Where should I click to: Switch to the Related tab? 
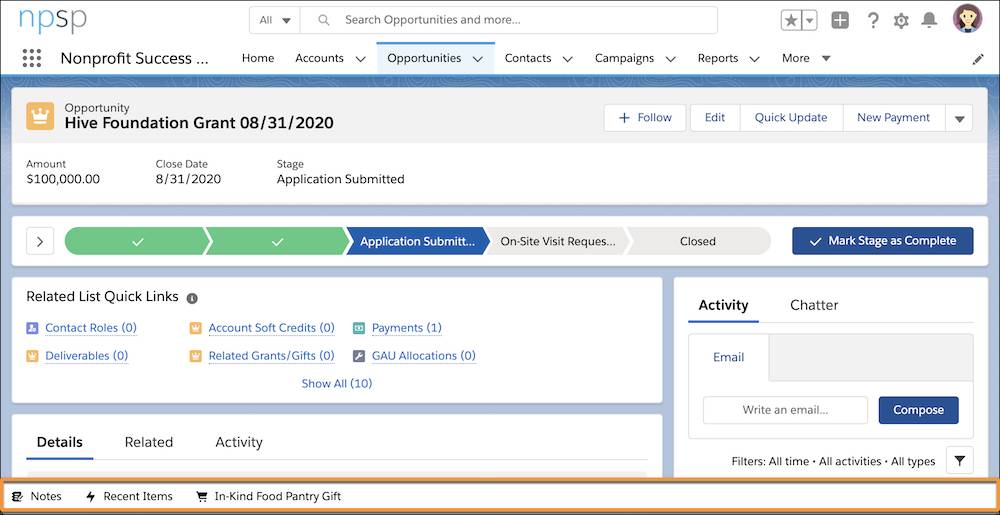(149, 442)
